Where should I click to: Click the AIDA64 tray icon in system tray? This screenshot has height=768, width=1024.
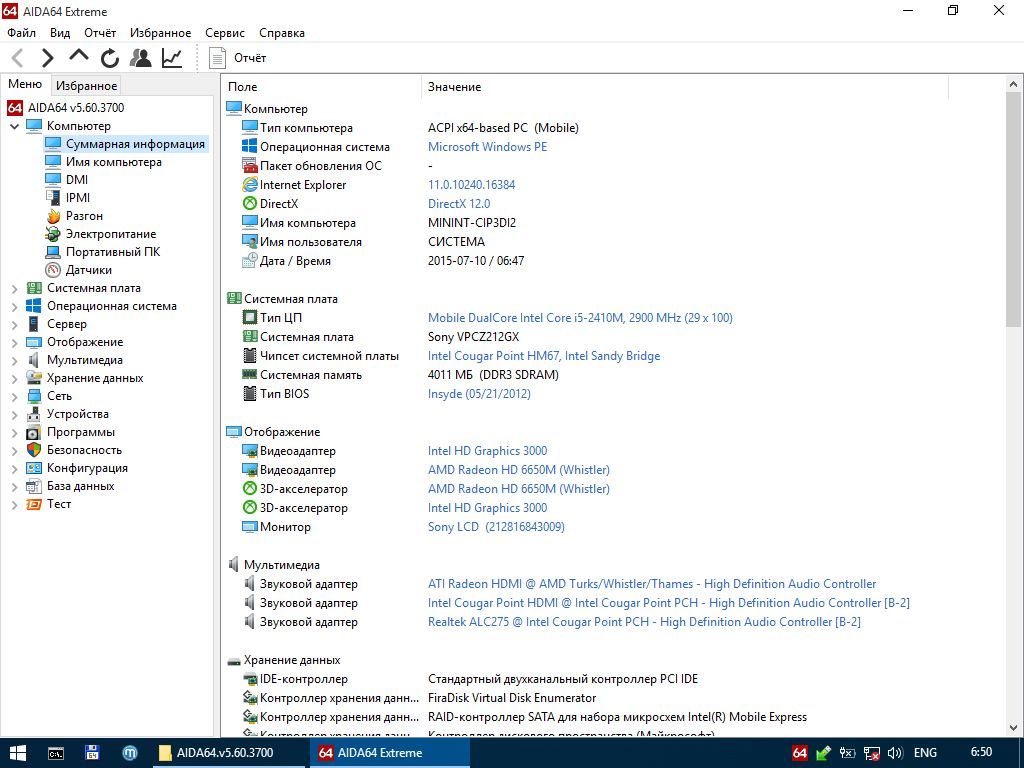(x=799, y=753)
